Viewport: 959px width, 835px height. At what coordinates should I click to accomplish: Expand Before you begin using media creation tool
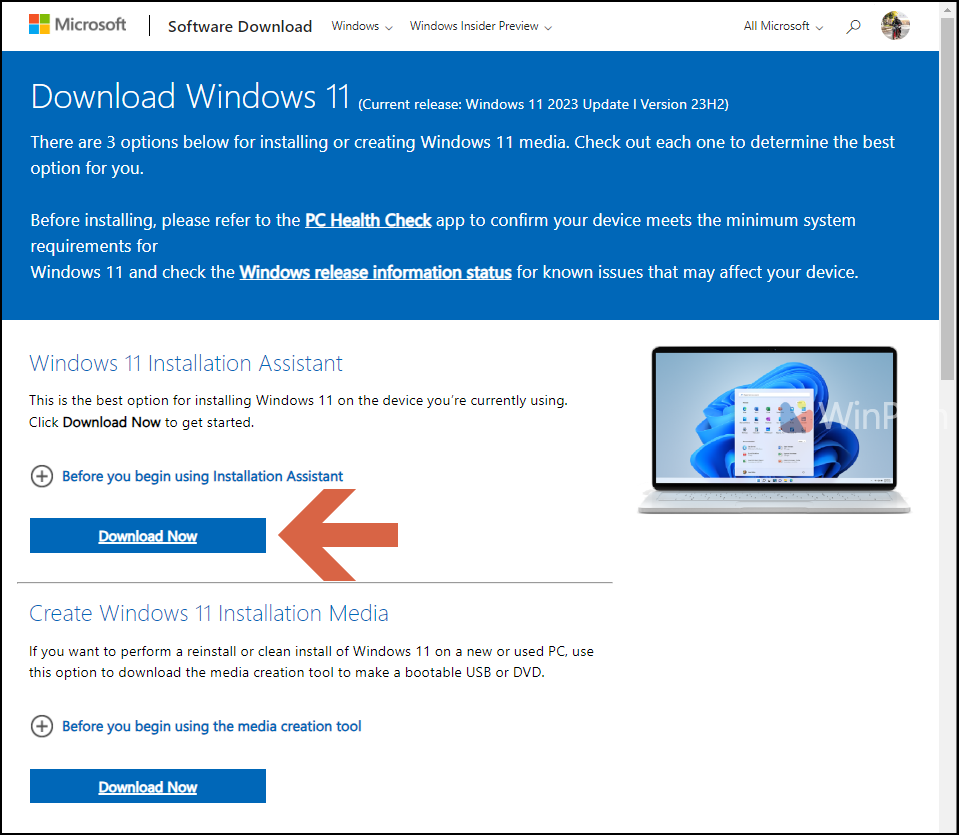coord(212,726)
